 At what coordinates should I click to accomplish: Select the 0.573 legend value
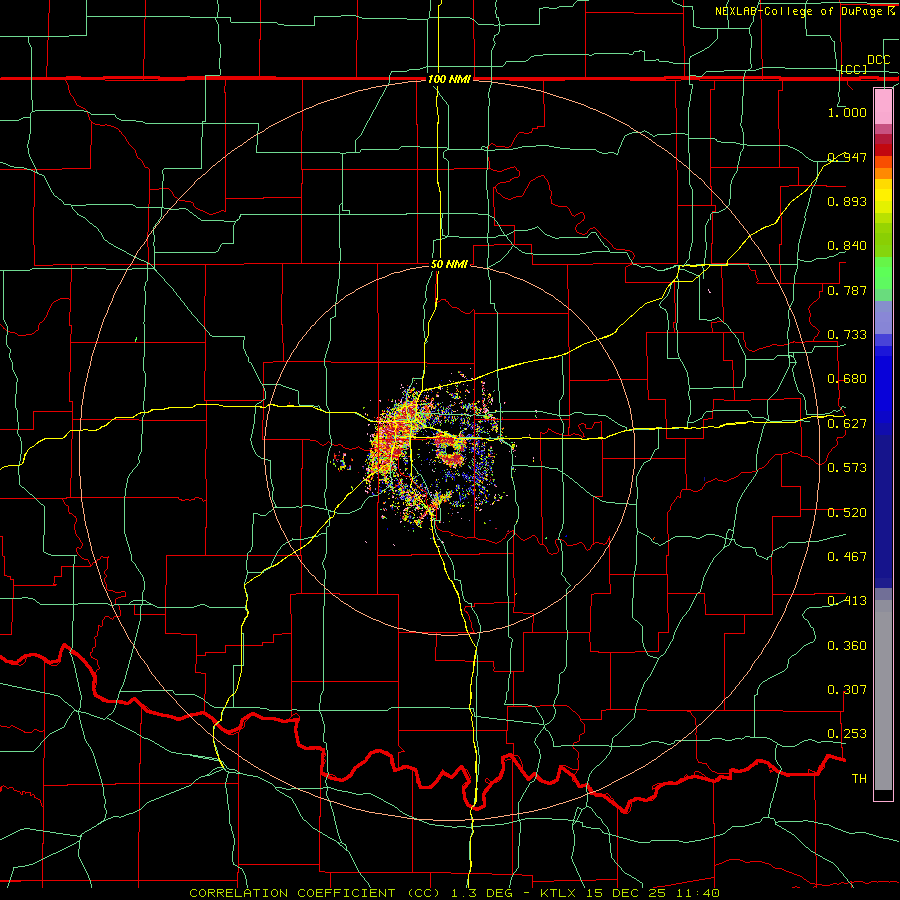click(847, 468)
